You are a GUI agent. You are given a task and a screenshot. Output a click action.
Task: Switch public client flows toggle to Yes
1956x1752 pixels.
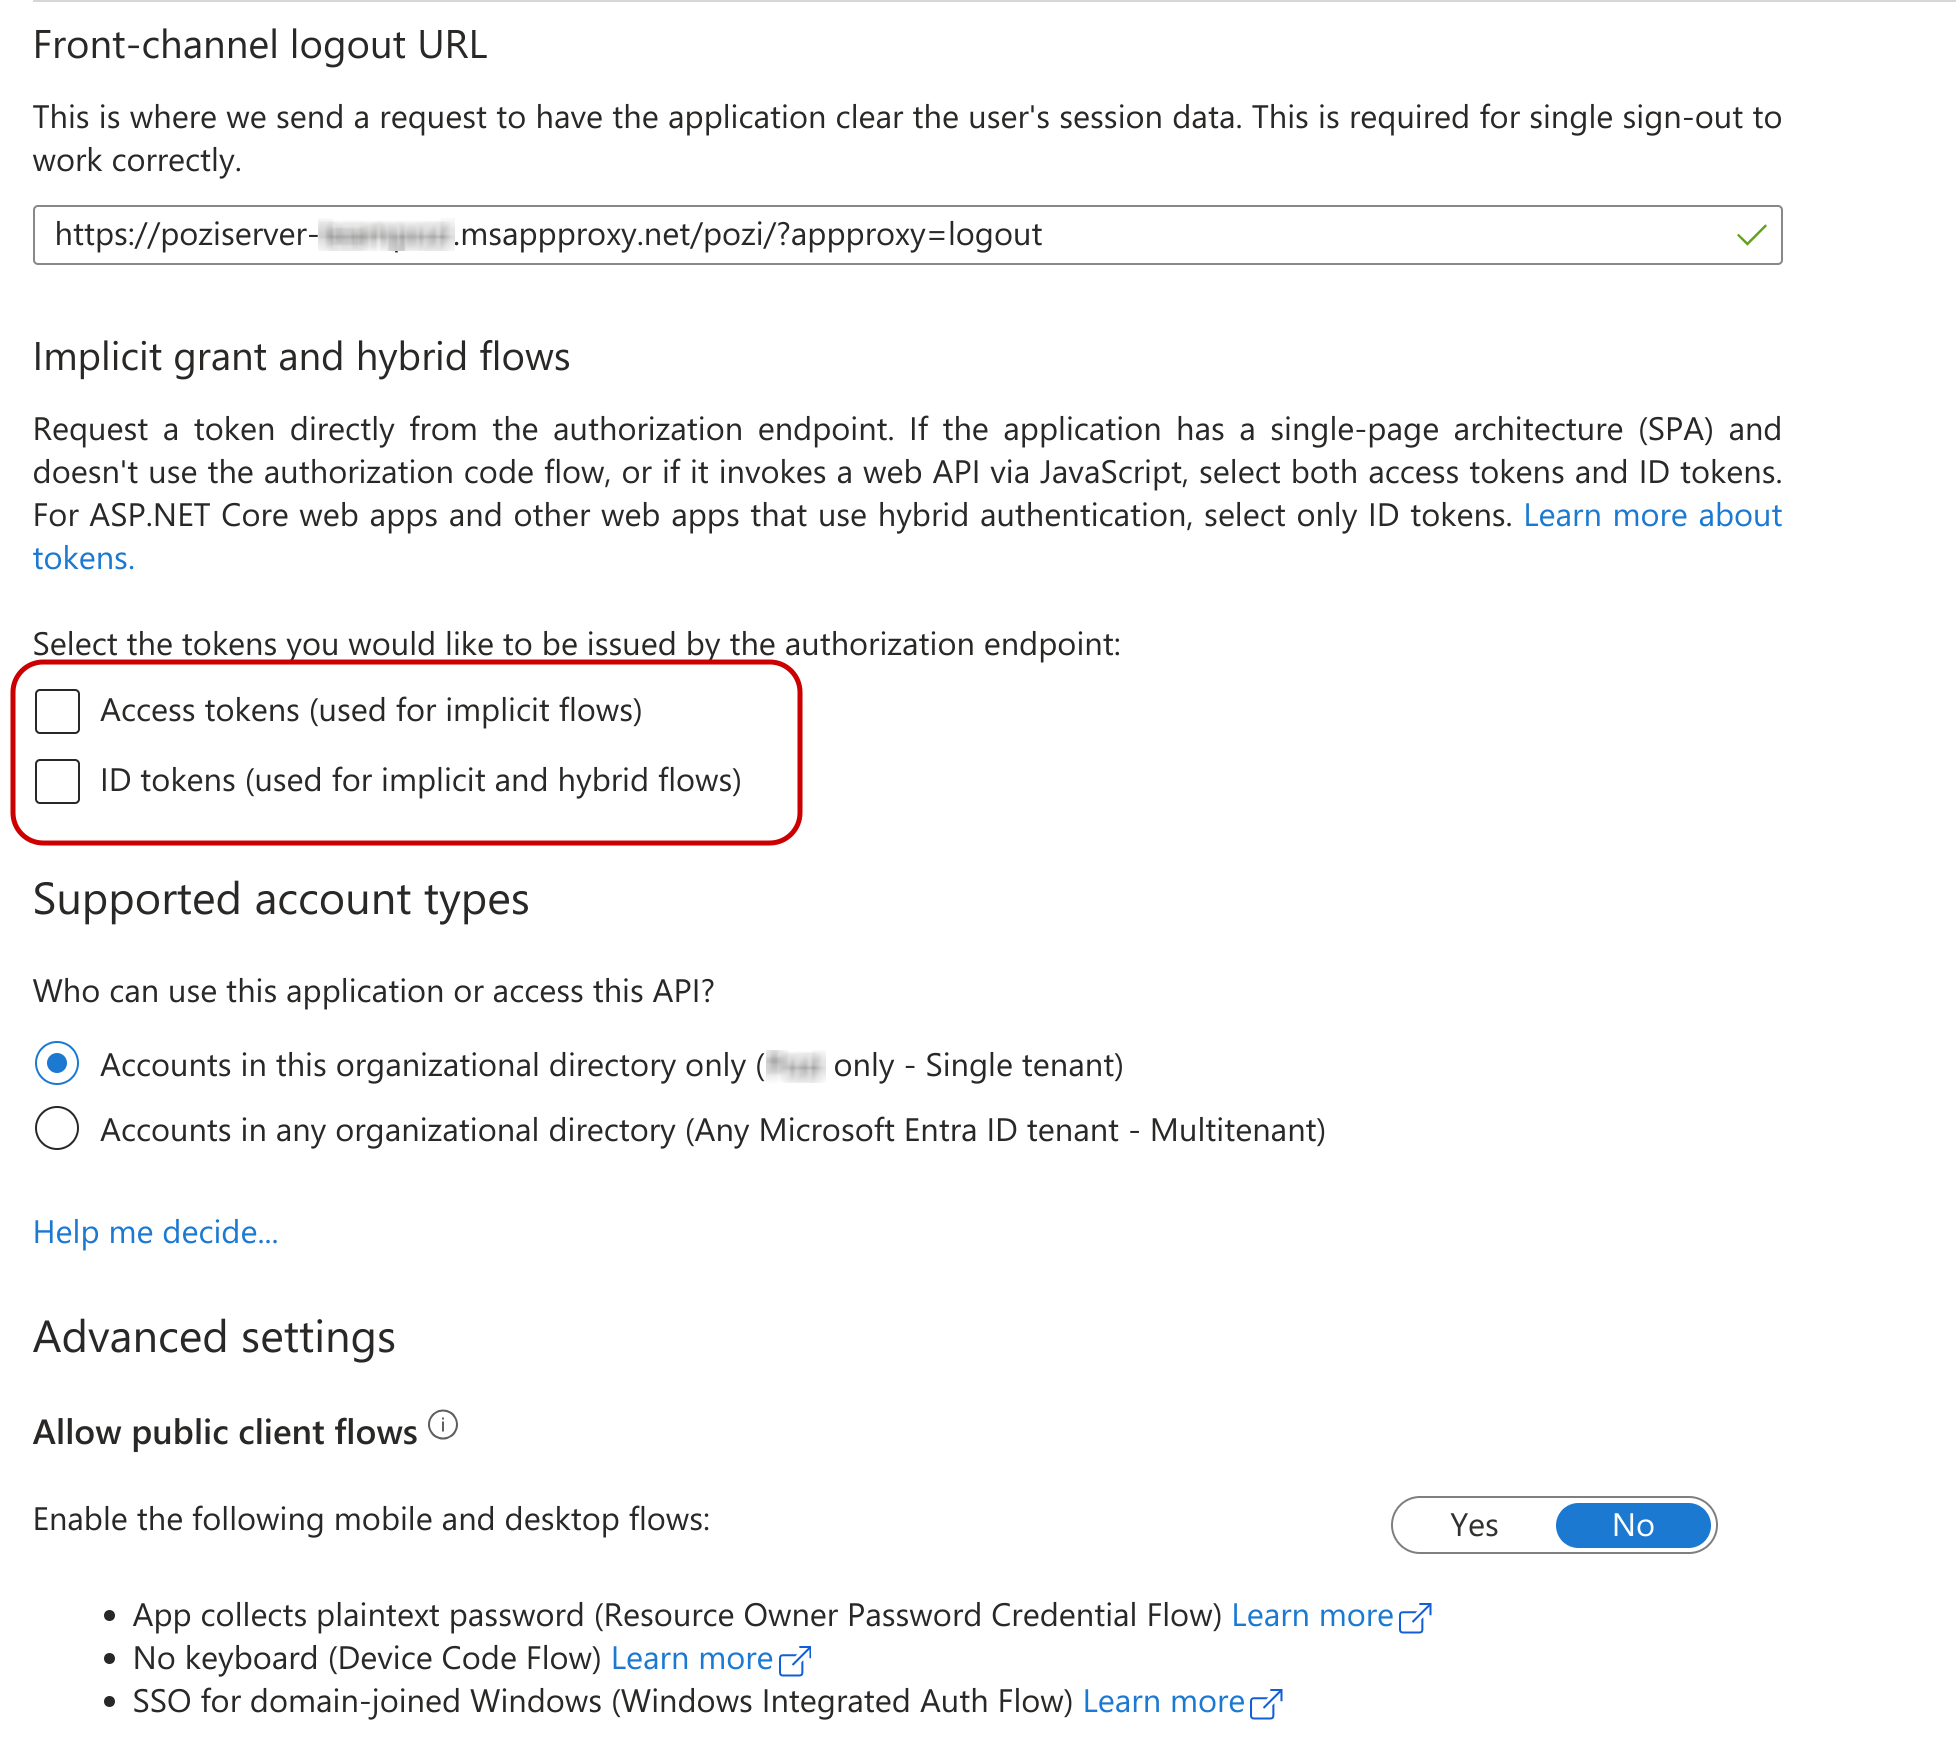pyautogui.click(x=1474, y=1525)
